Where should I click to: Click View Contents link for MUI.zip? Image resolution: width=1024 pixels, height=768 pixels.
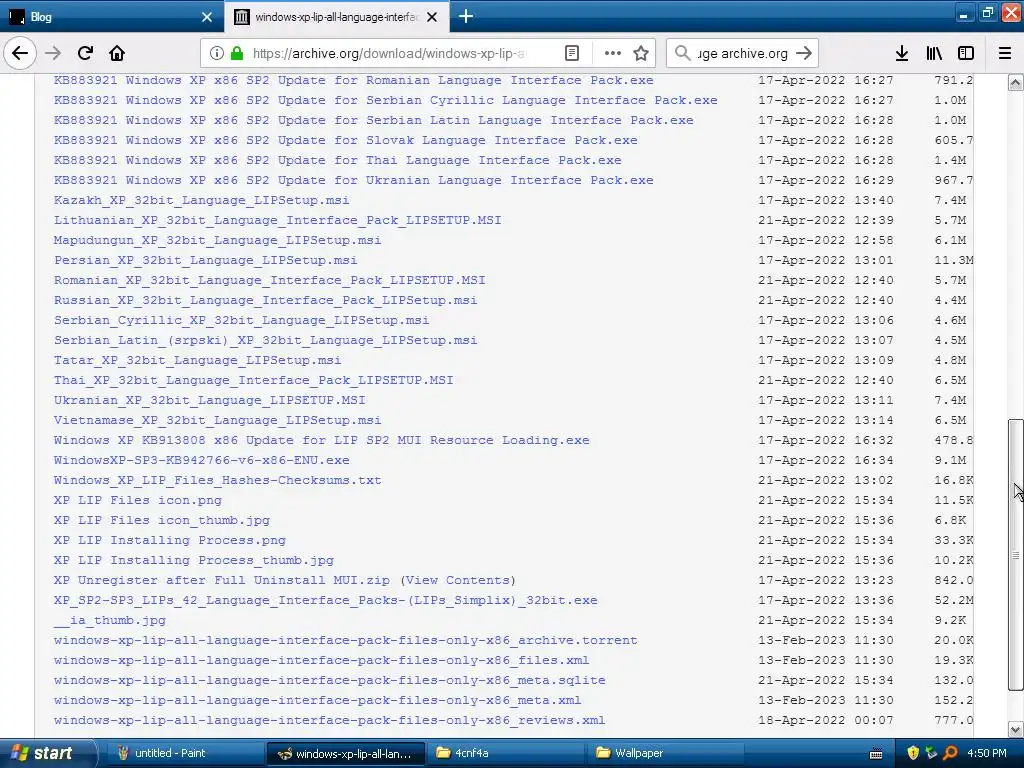coord(457,580)
